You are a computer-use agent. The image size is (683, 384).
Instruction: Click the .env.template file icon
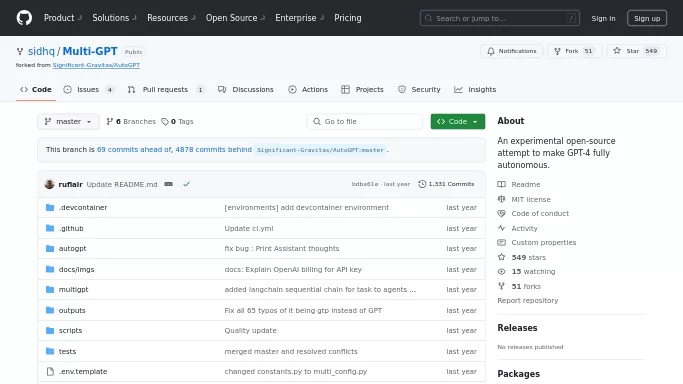pyautogui.click(x=50, y=371)
